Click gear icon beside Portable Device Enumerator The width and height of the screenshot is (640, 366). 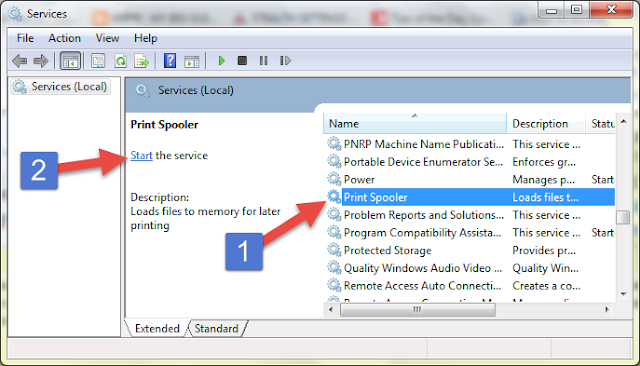pyautogui.click(x=334, y=162)
